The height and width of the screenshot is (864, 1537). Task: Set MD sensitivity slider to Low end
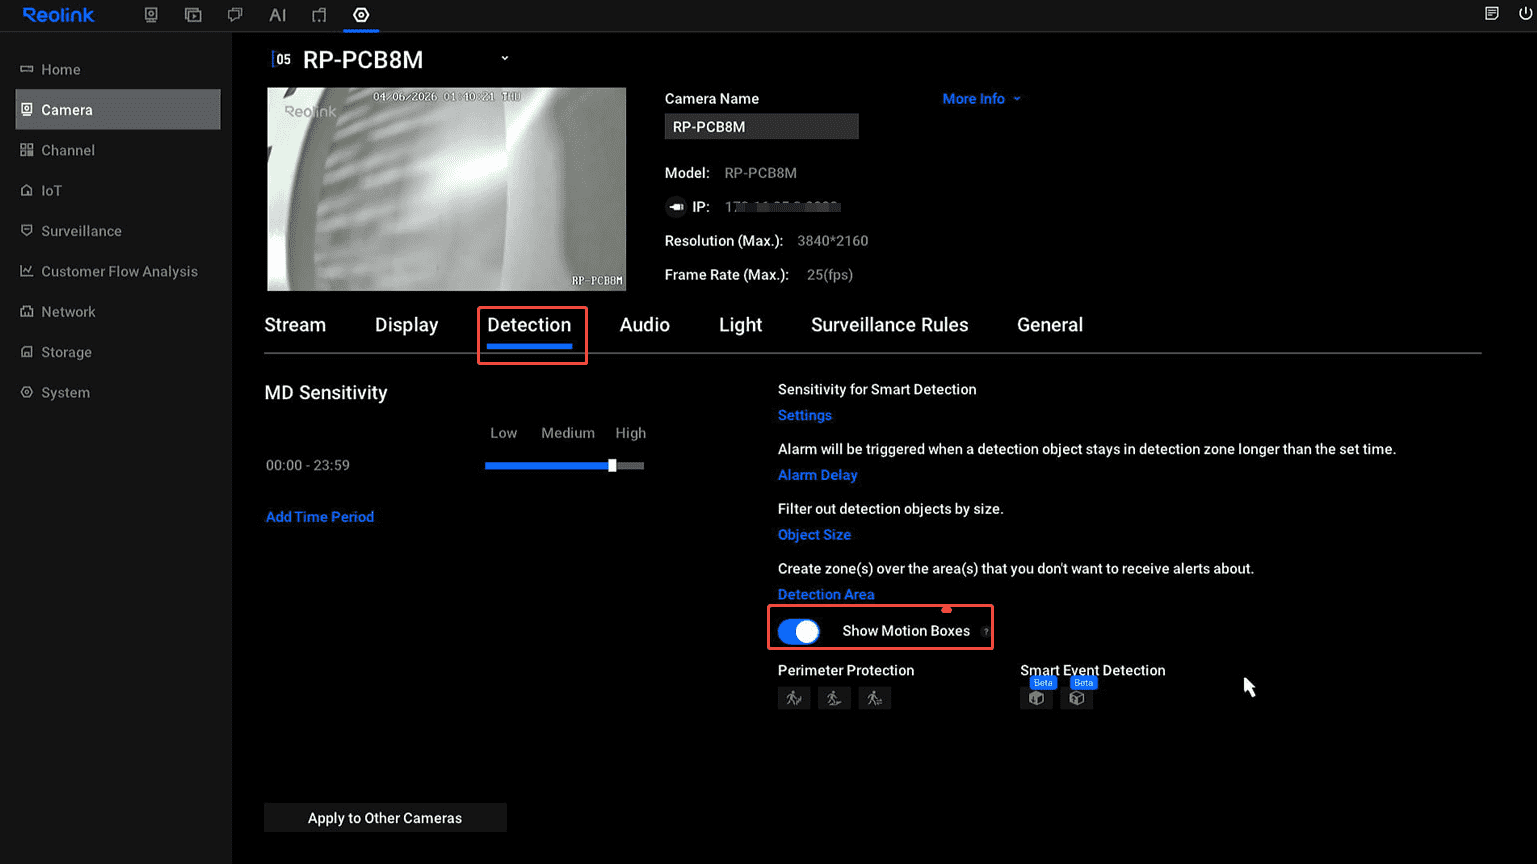[488, 465]
